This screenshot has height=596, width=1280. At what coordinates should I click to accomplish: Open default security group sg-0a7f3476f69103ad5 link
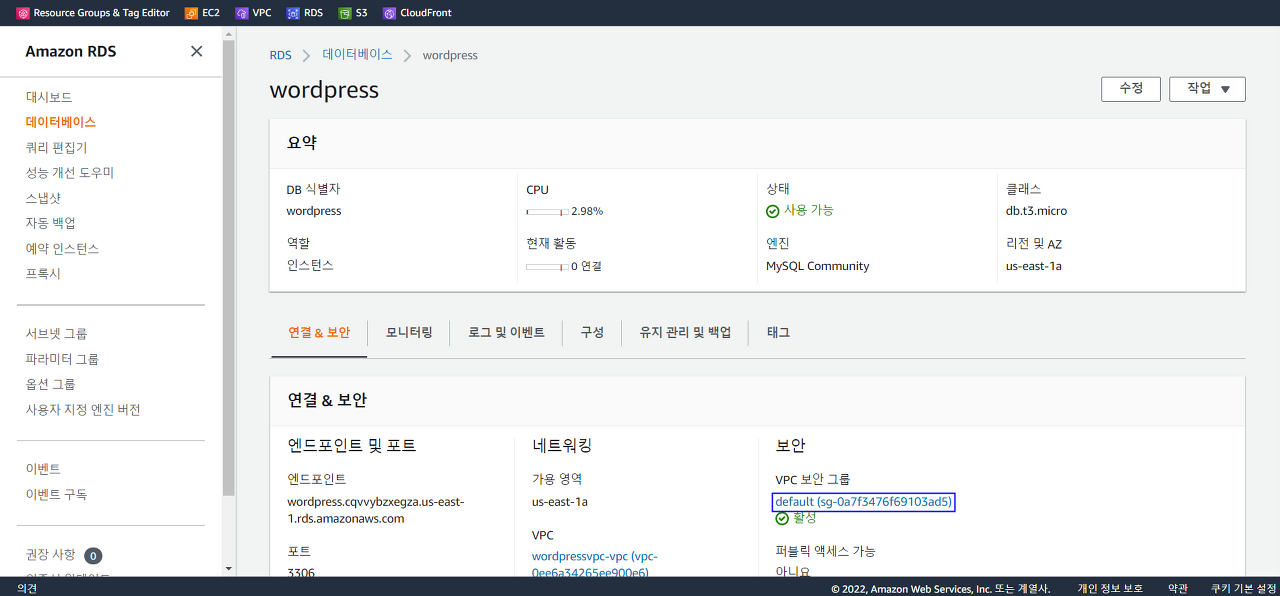864,501
